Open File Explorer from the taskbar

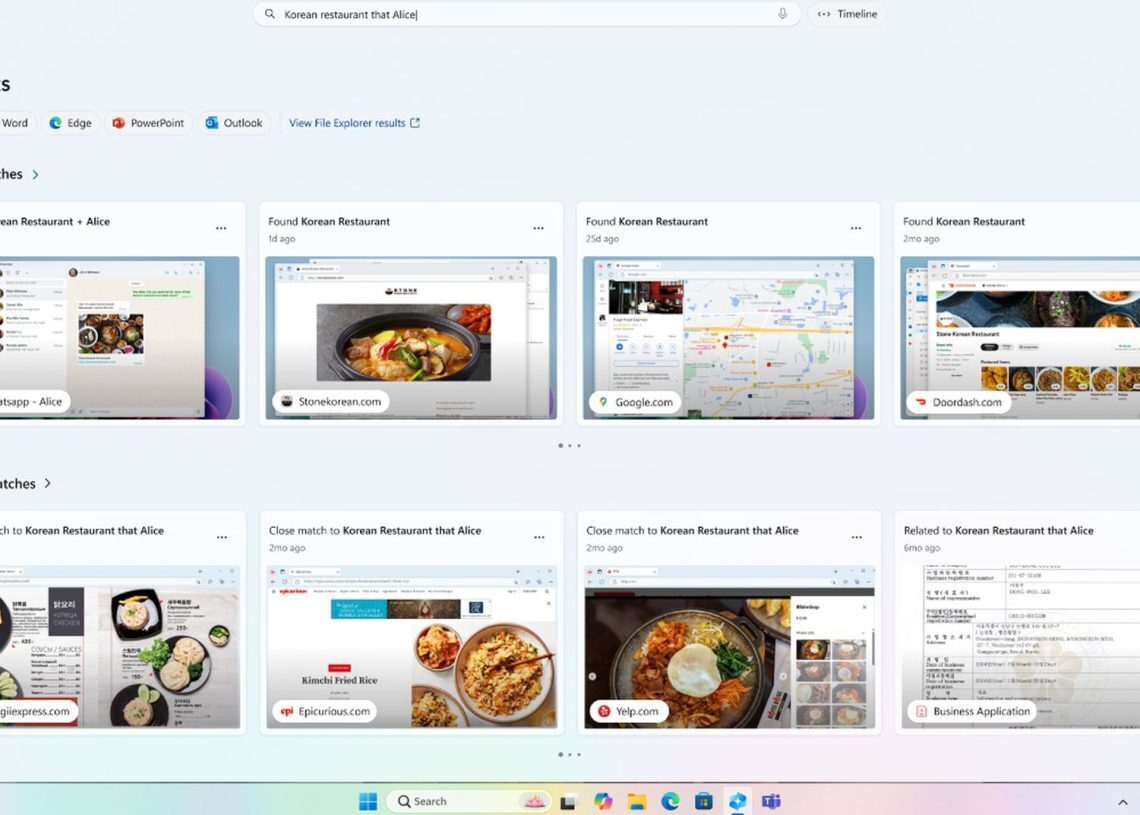(x=637, y=801)
